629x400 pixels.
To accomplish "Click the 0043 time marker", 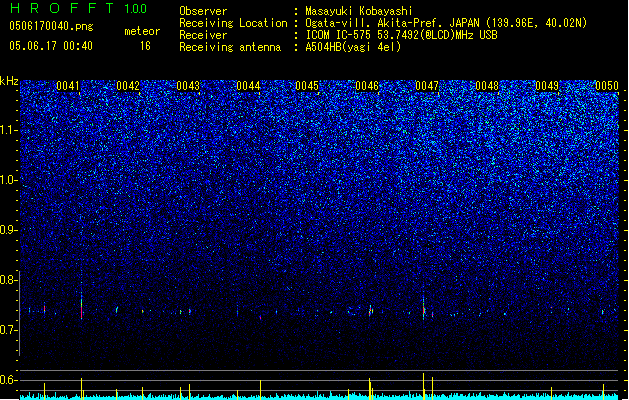I will [x=188, y=86].
